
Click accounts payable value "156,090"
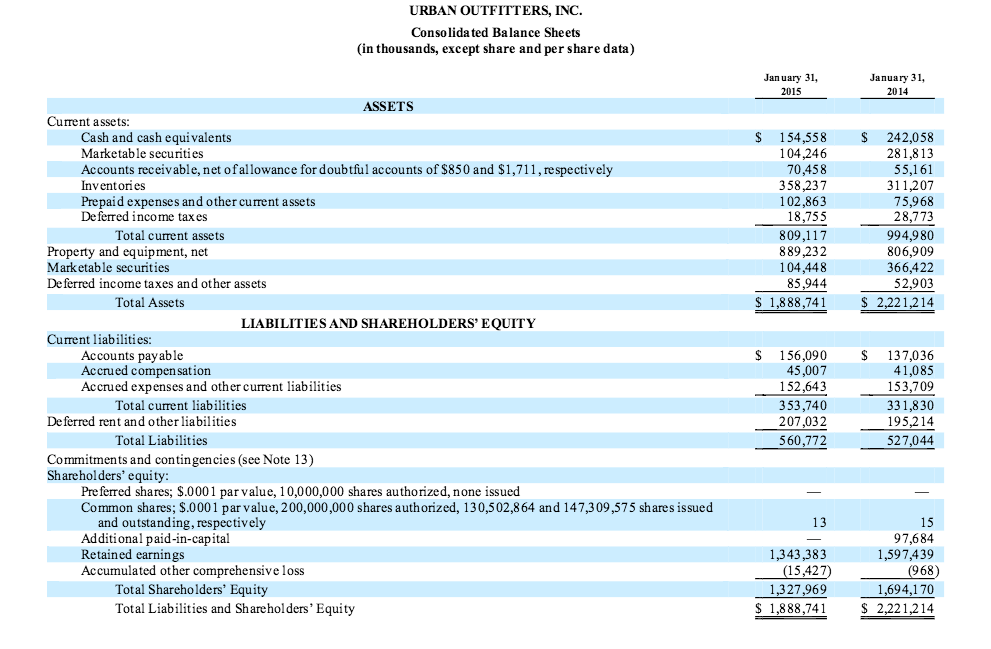coord(803,355)
